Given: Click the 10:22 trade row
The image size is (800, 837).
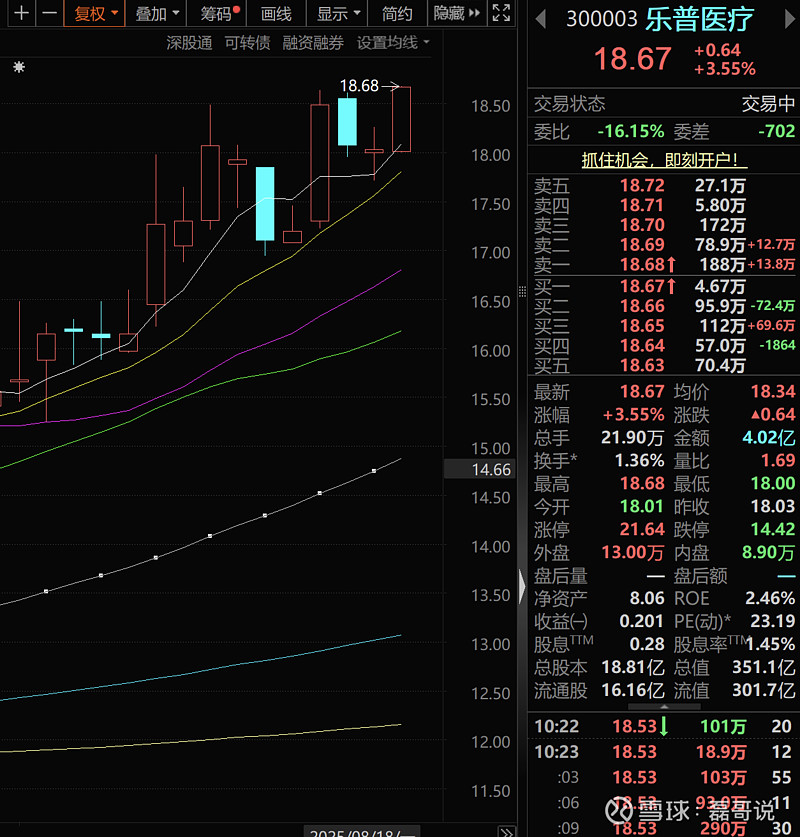Looking at the screenshot, I should click(663, 726).
